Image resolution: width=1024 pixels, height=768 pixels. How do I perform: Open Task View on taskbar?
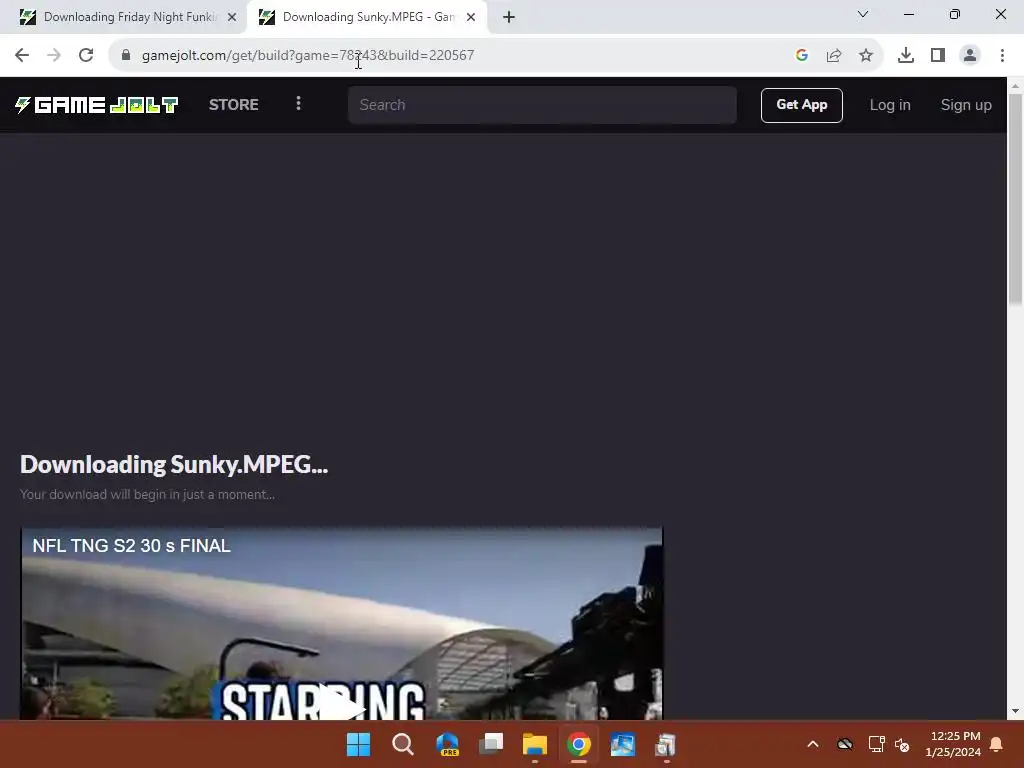(x=491, y=744)
